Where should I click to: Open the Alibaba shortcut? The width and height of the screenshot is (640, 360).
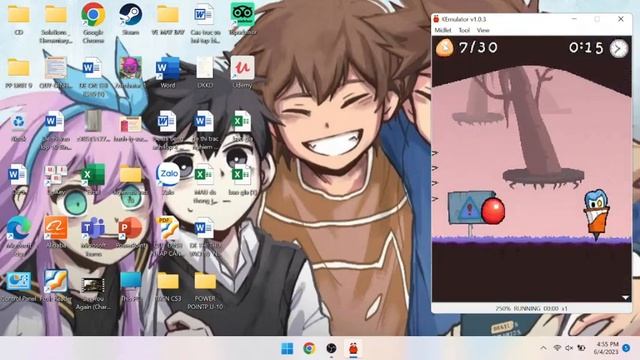tap(56, 232)
